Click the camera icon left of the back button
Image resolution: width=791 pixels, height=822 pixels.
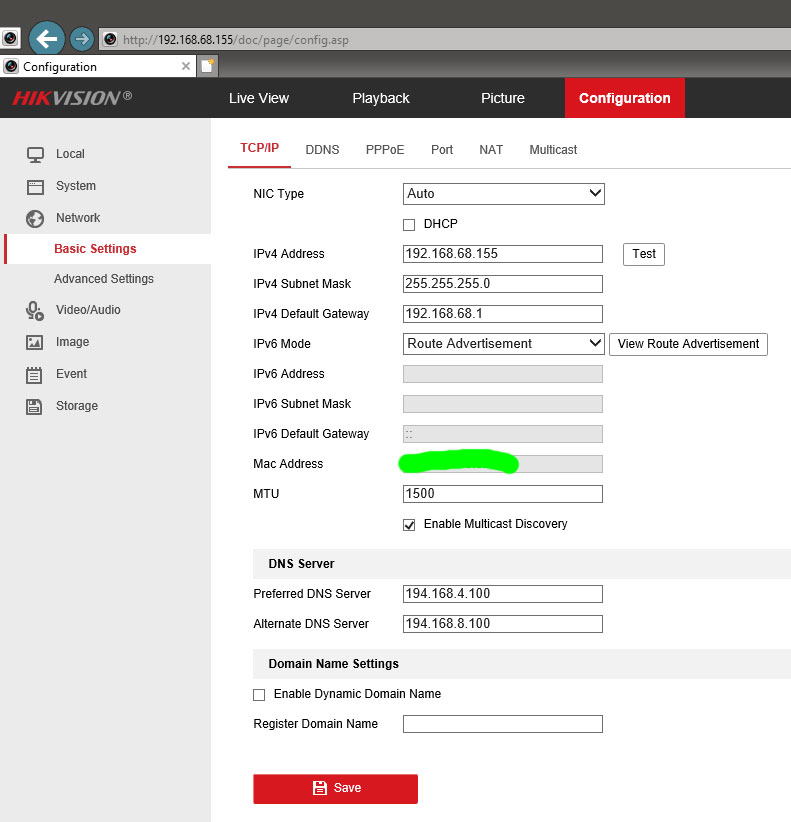[x=10, y=38]
